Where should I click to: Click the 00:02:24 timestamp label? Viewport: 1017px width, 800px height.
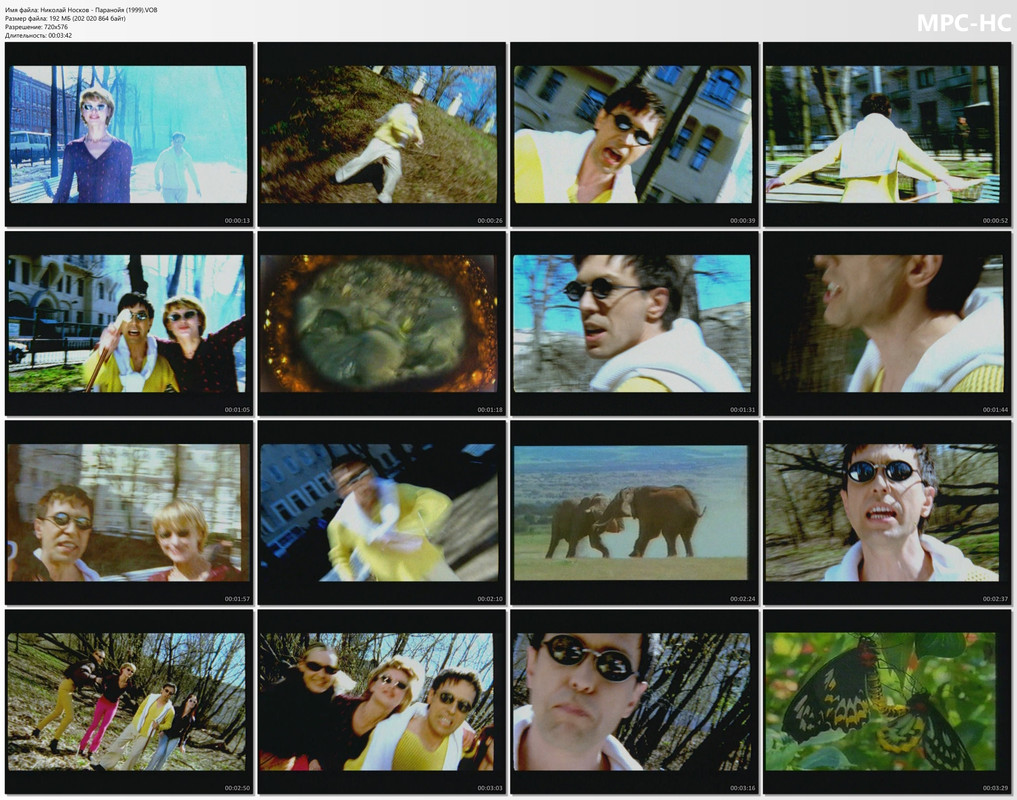click(x=743, y=599)
